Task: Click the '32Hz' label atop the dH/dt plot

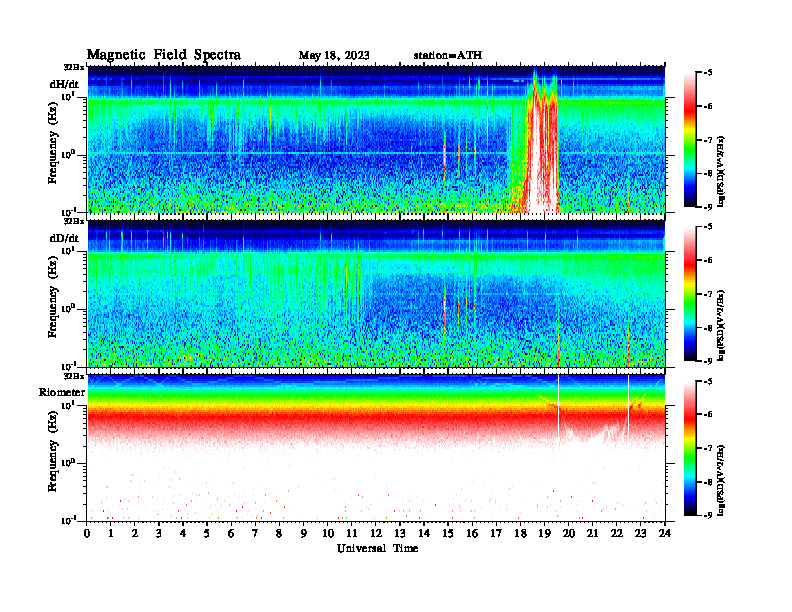Action: click(x=74, y=67)
